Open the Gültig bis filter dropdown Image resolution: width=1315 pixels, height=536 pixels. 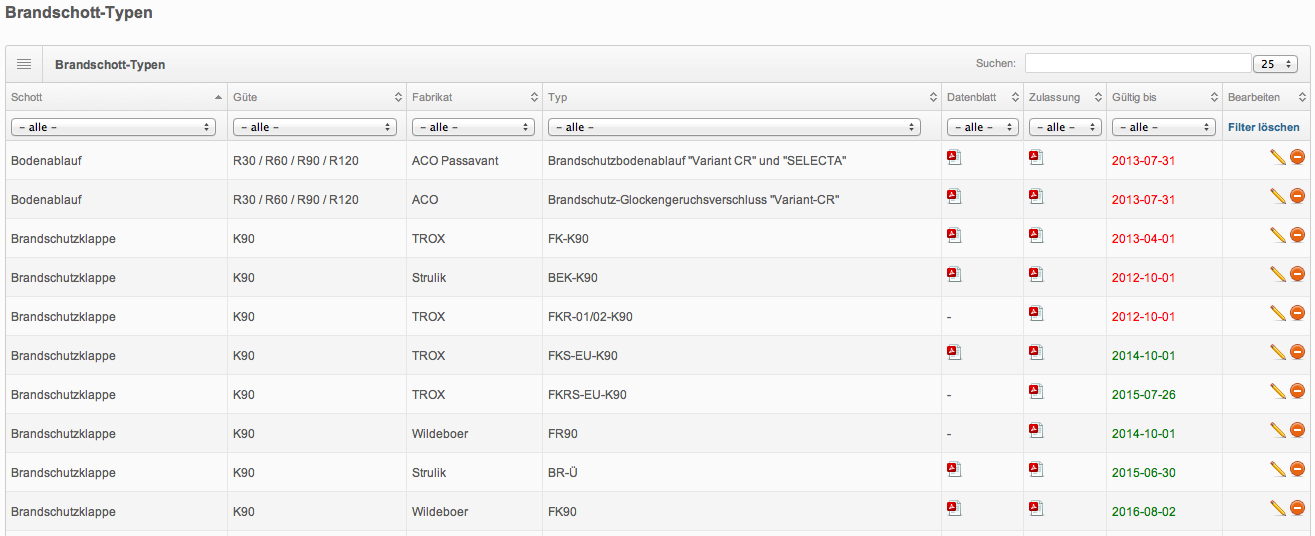[x=1164, y=127]
